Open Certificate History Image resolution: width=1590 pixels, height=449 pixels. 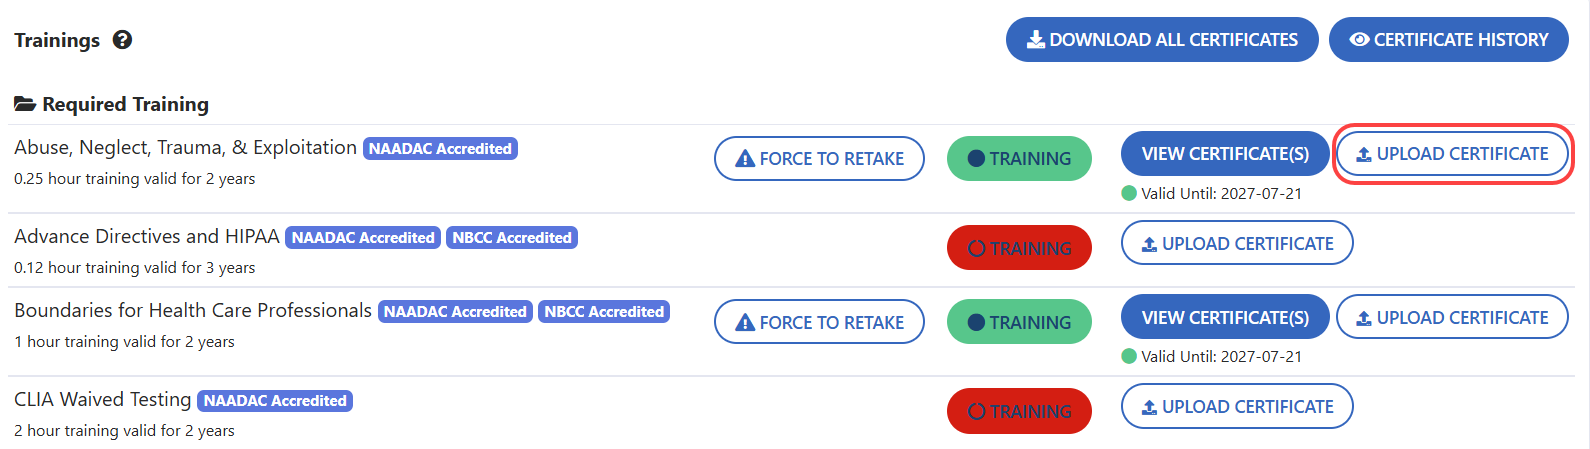point(1448,40)
